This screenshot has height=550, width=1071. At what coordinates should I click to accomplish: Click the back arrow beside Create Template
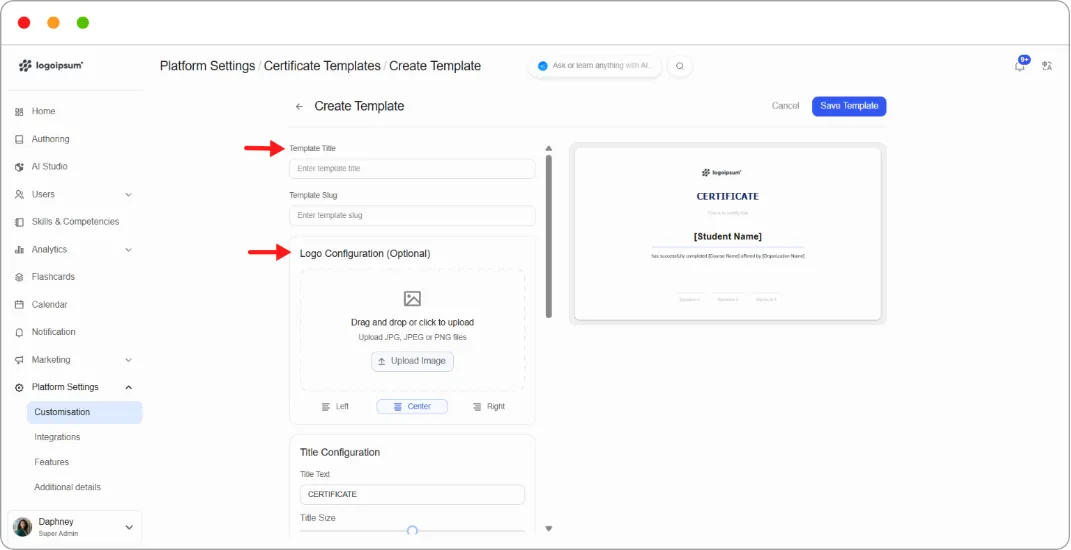(x=299, y=107)
